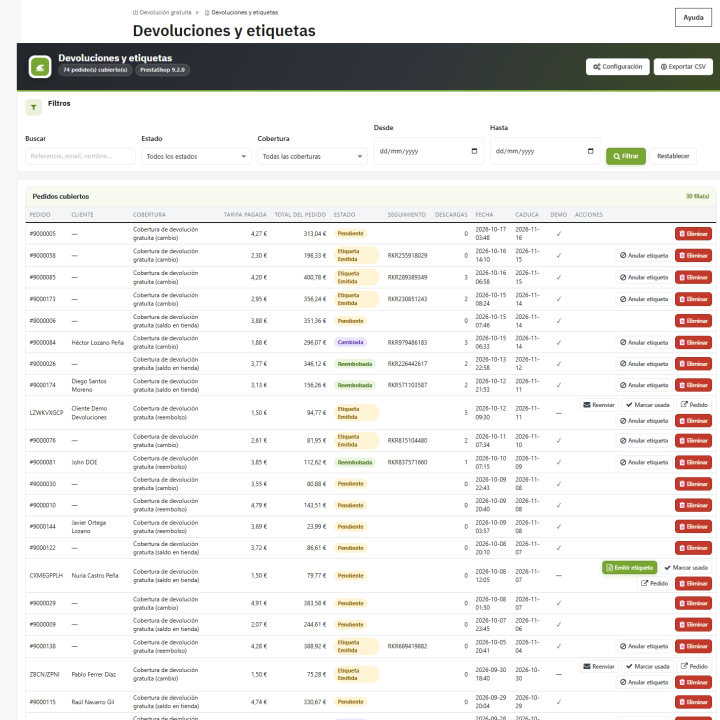Delete order #9000173

point(693,299)
